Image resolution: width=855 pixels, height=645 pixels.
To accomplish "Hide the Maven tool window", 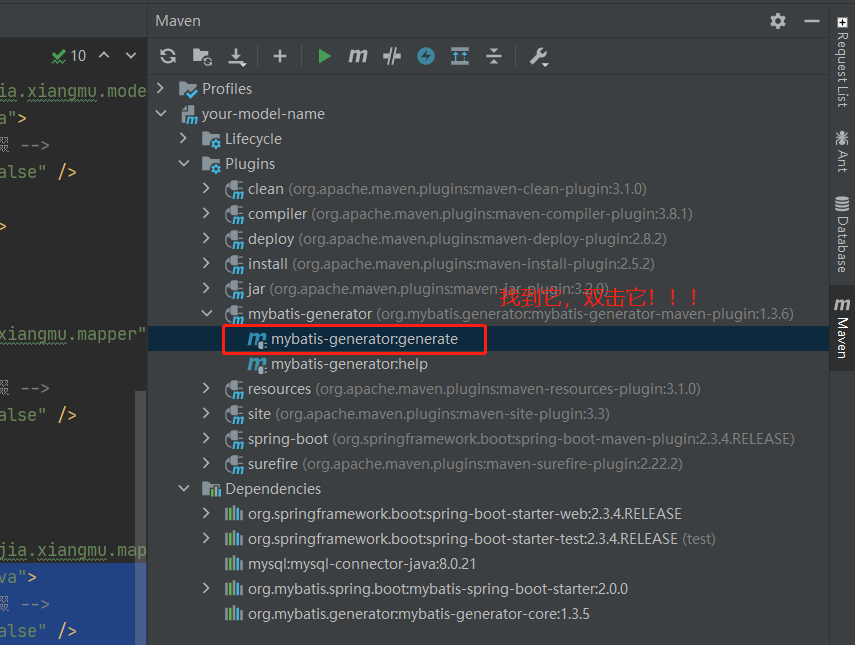I will (811, 21).
